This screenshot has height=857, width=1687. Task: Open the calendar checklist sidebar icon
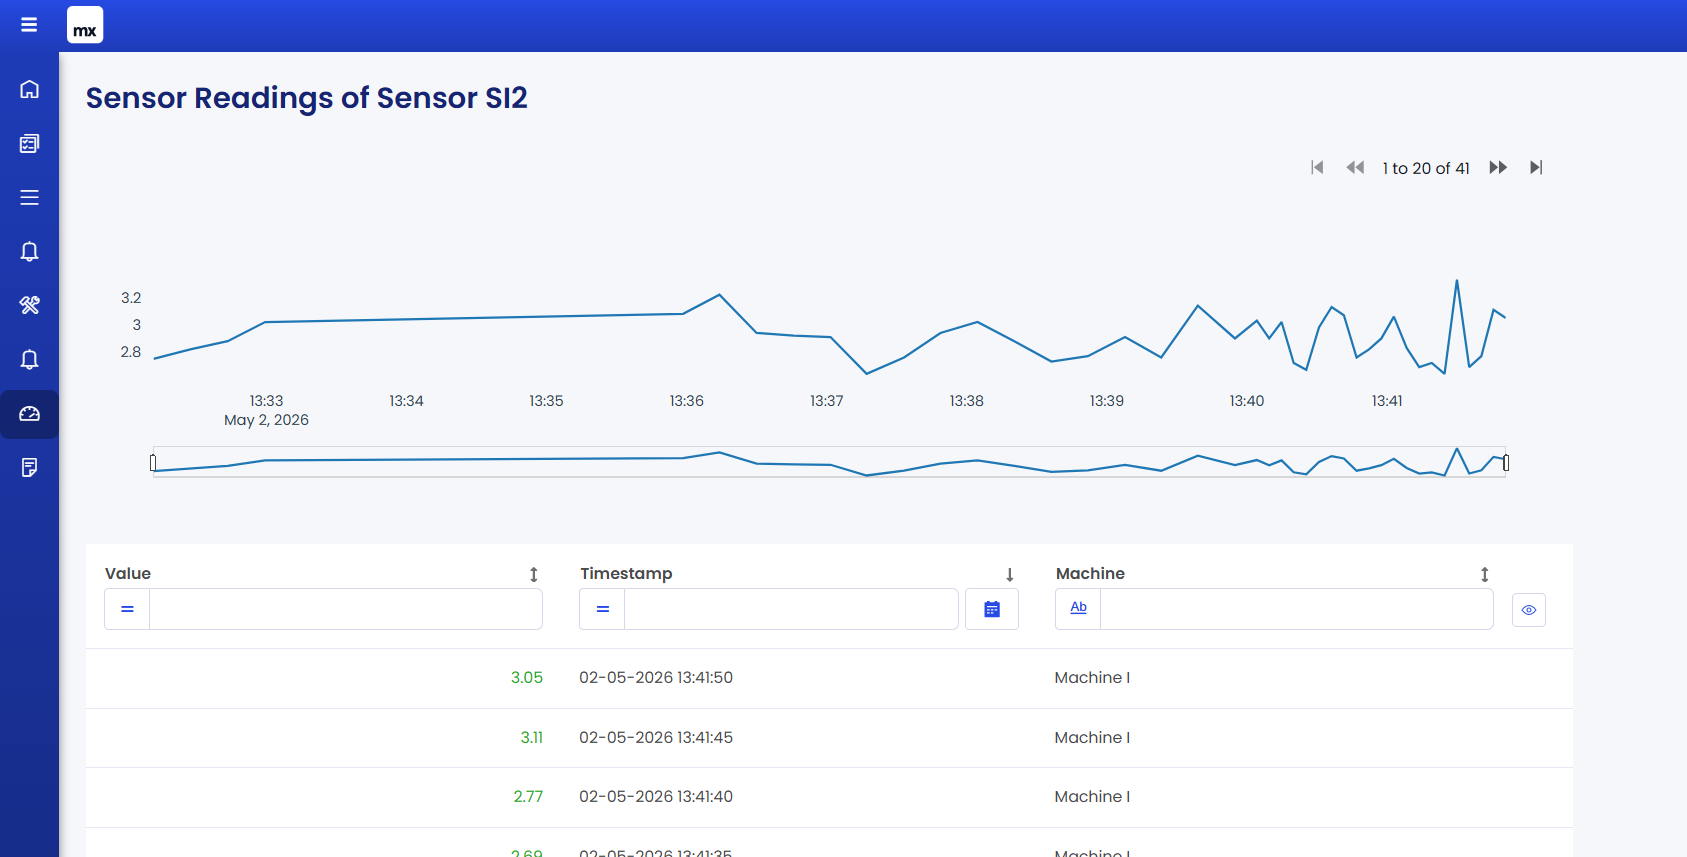[x=29, y=143]
